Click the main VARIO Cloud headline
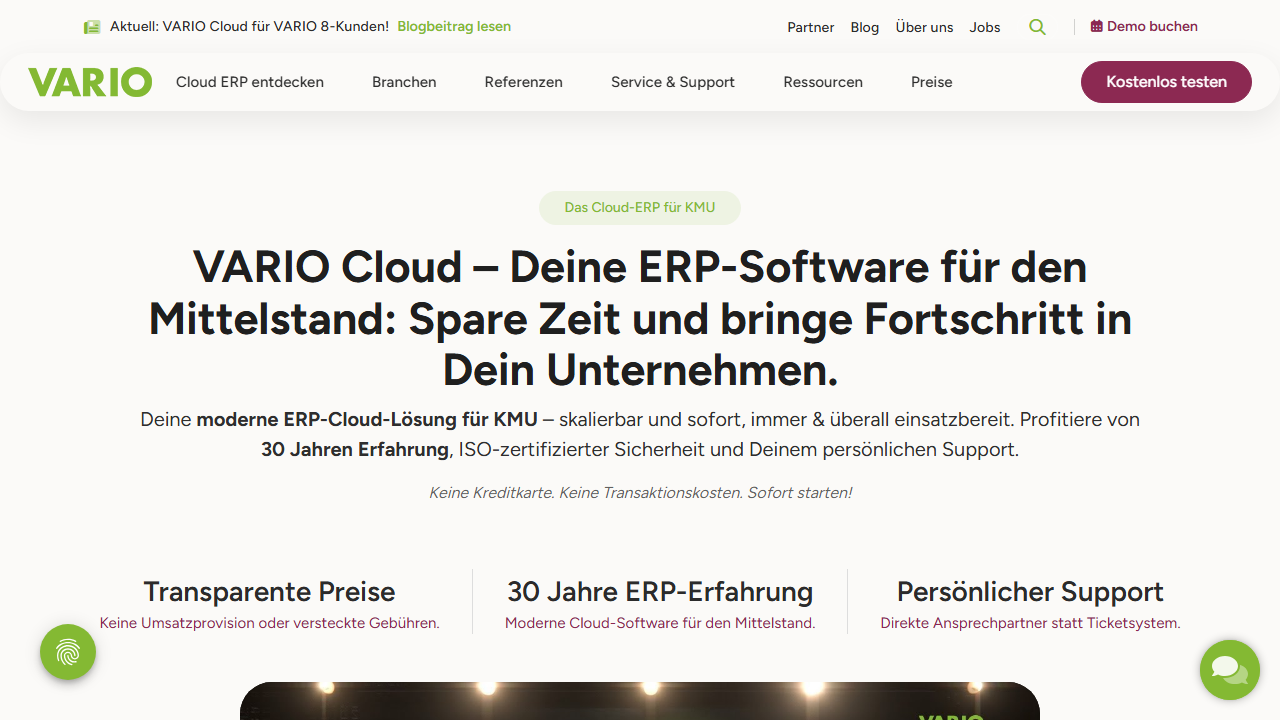This screenshot has width=1280, height=720. coord(640,319)
